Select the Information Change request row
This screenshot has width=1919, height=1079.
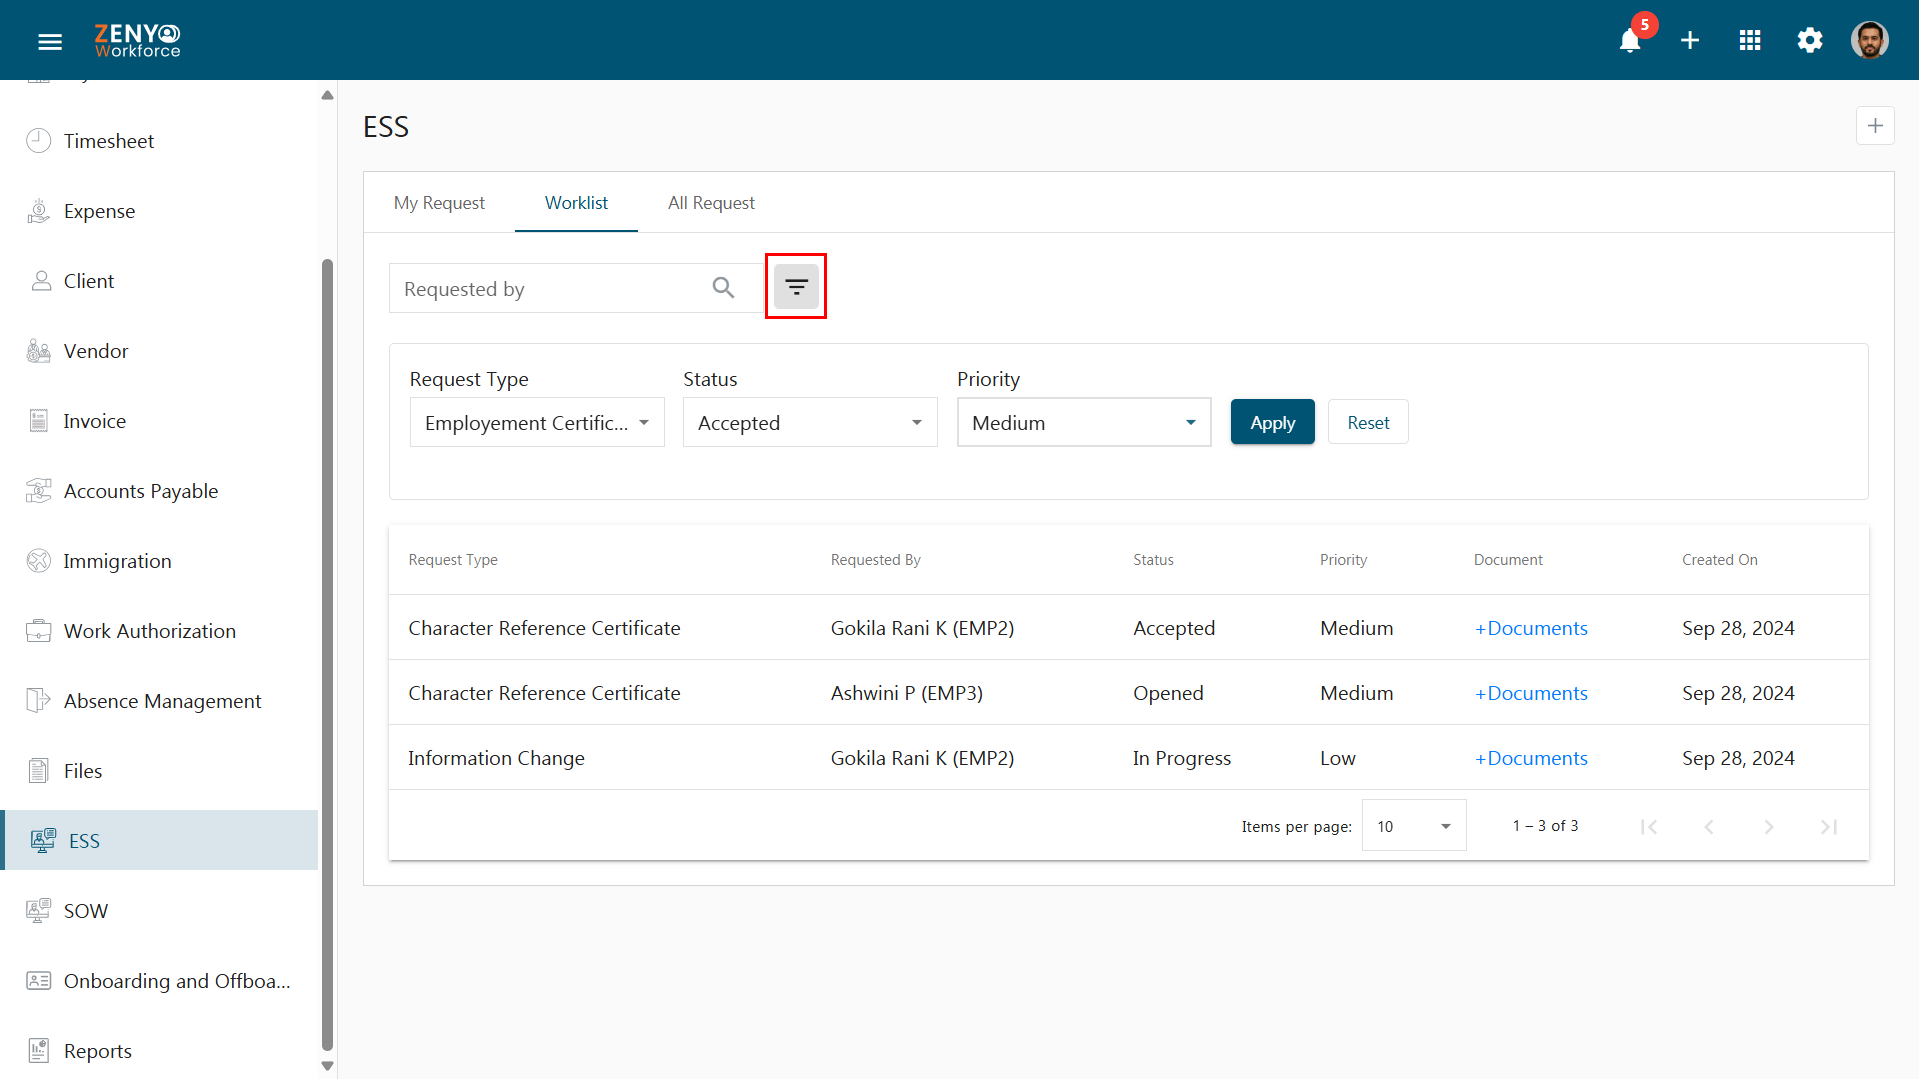tap(1128, 758)
